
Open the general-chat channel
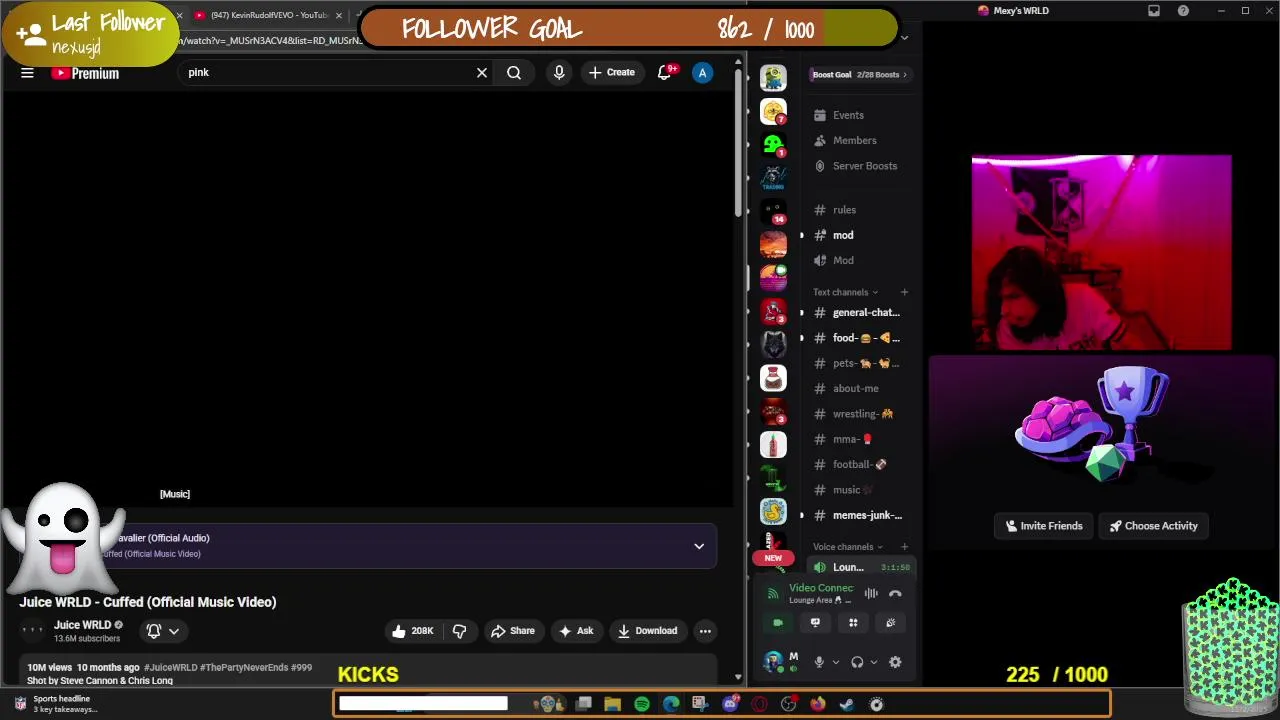(x=866, y=312)
